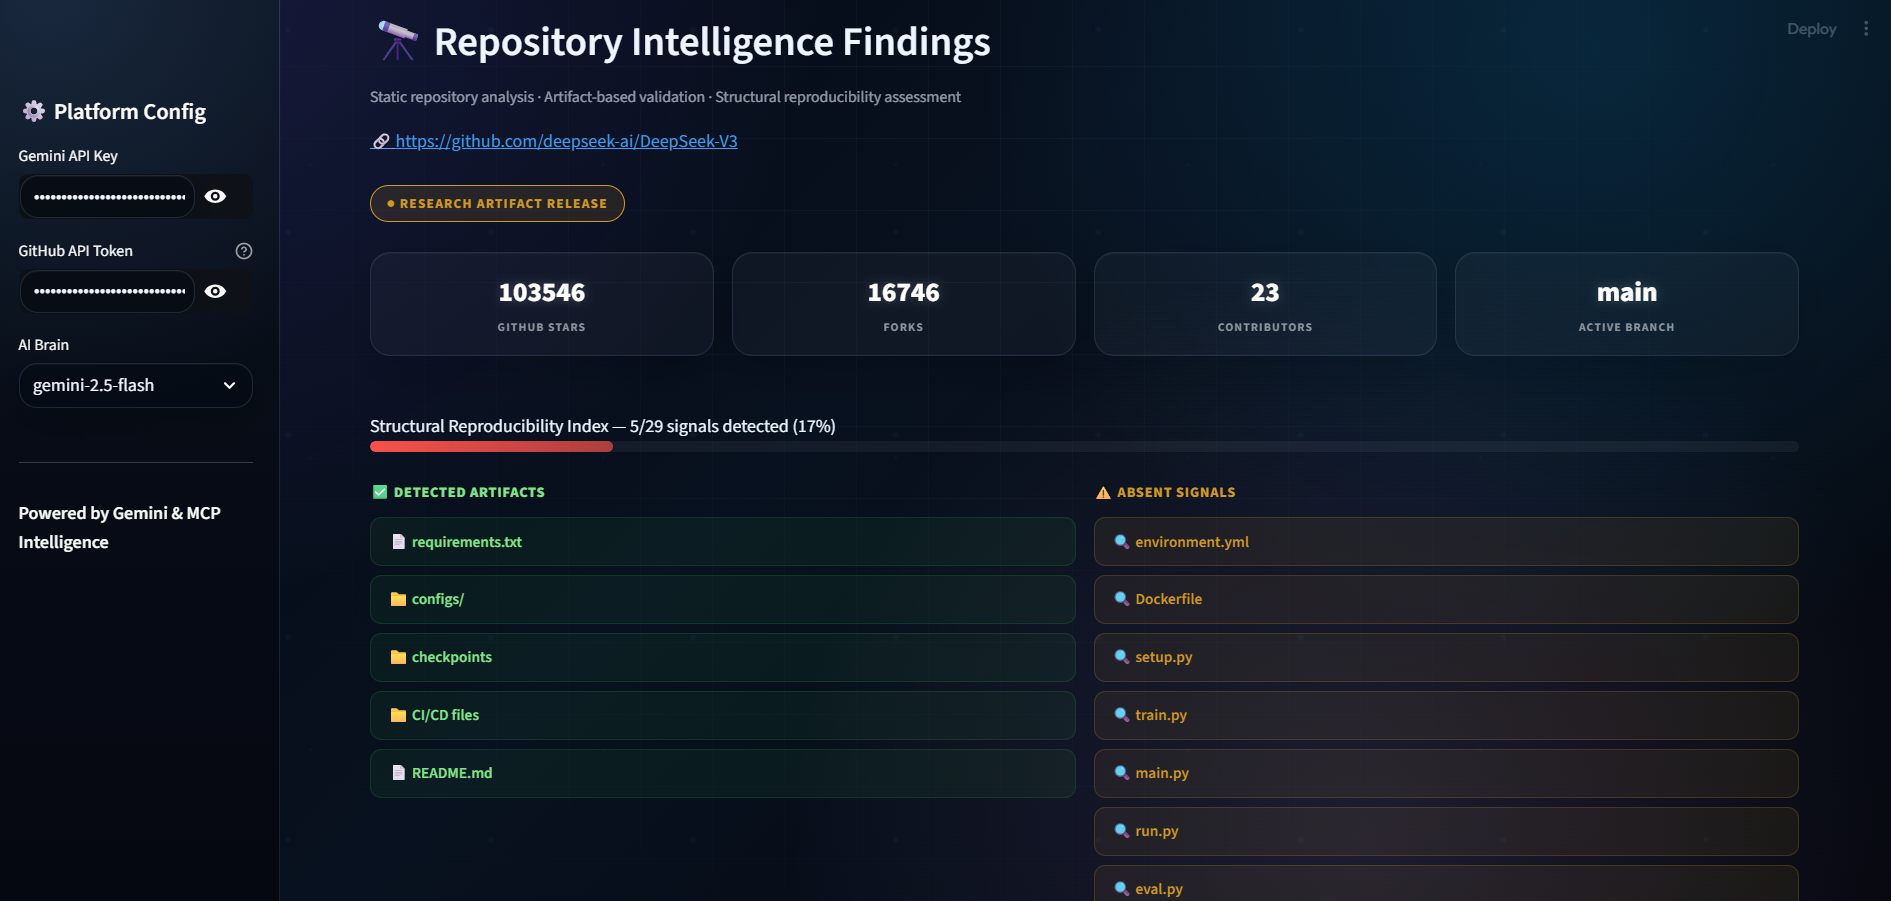Click the Research Artifact Release badge
Screen dimensions: 1891x901
pos(497,203)
